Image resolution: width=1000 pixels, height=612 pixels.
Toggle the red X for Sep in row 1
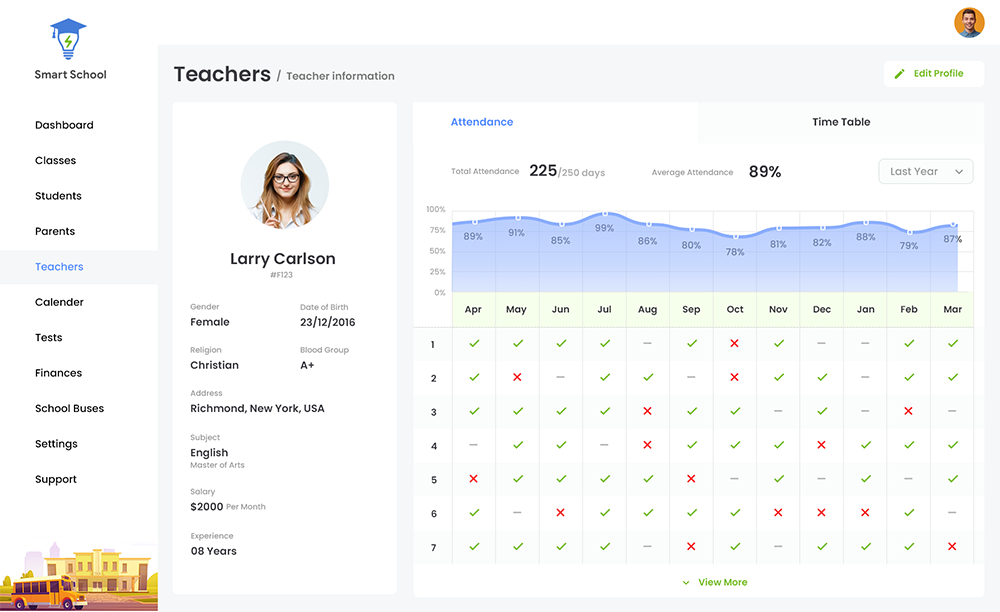point(734,344)
